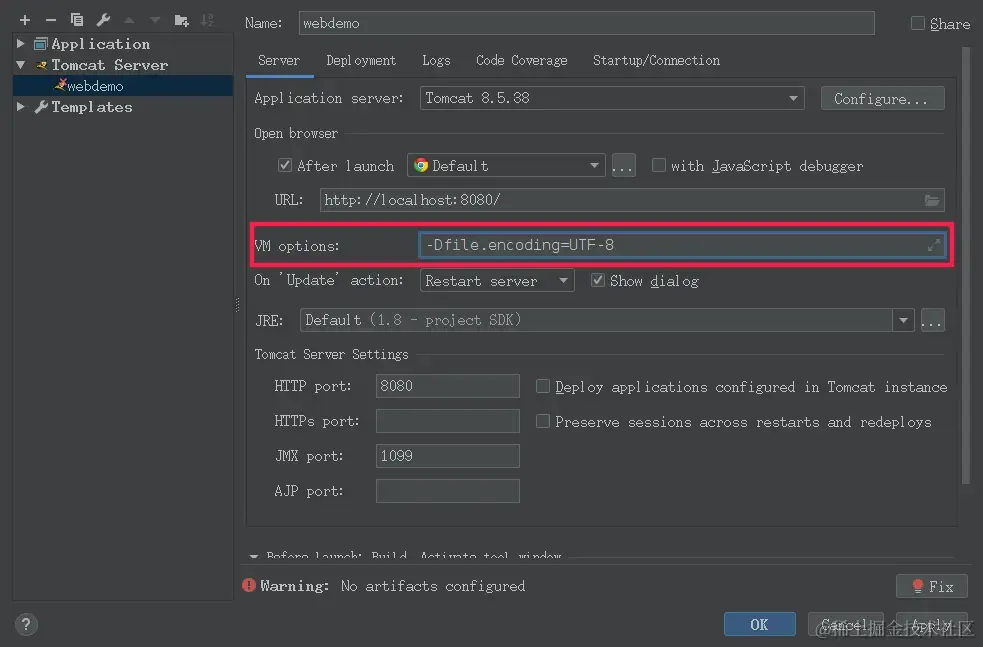Click the Name field containing webdemo
Image resolution: width=983 pixels, height=647 pixels.
point(586,23)
